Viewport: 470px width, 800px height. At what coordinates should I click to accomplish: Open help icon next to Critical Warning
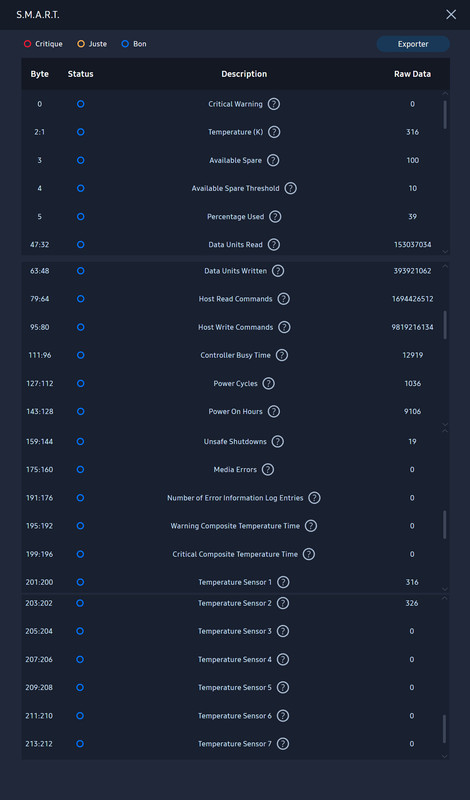(x=274, y=104)
